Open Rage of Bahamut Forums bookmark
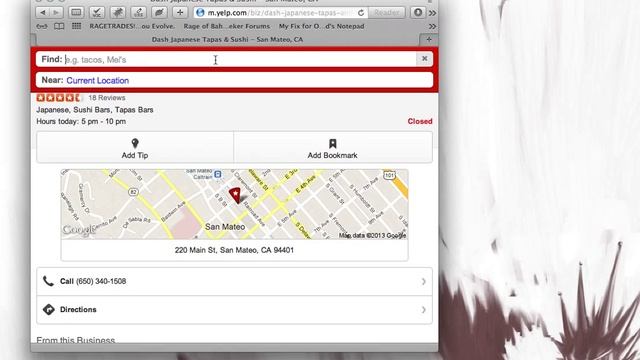The image size is (640, 360). pos(227,26)
